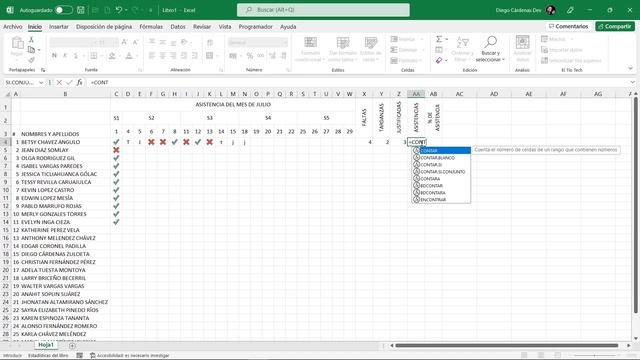
Task: Toggle align left button
Action: click(151, 56)
